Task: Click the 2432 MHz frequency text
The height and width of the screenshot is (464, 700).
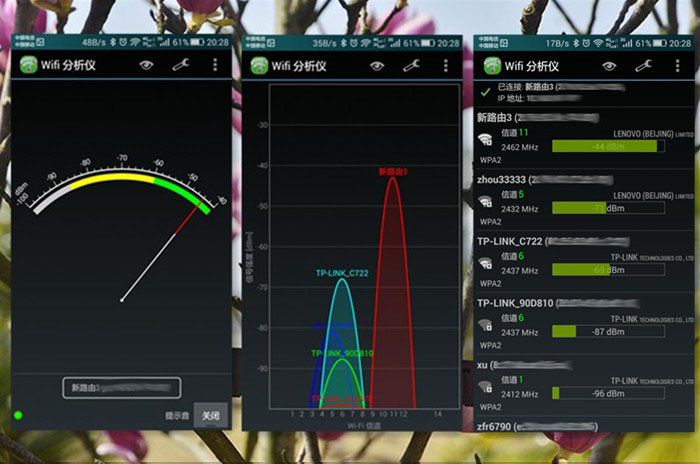Action: click(520, 209)
